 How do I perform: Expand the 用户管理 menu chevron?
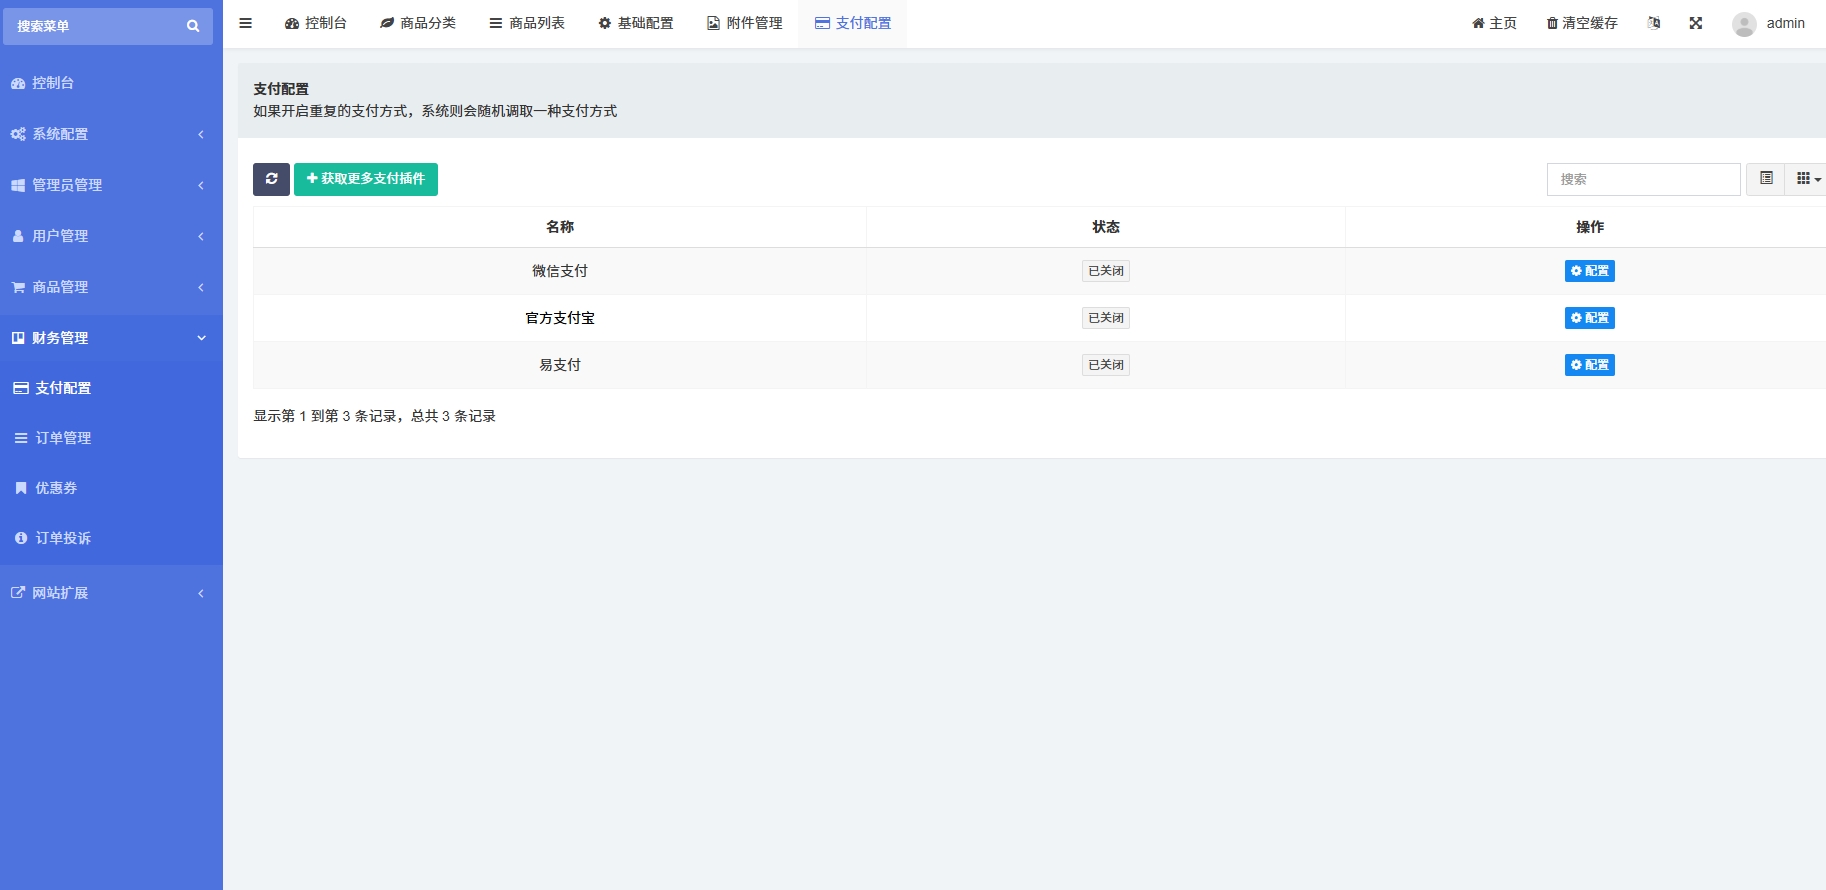coord(201,236)
